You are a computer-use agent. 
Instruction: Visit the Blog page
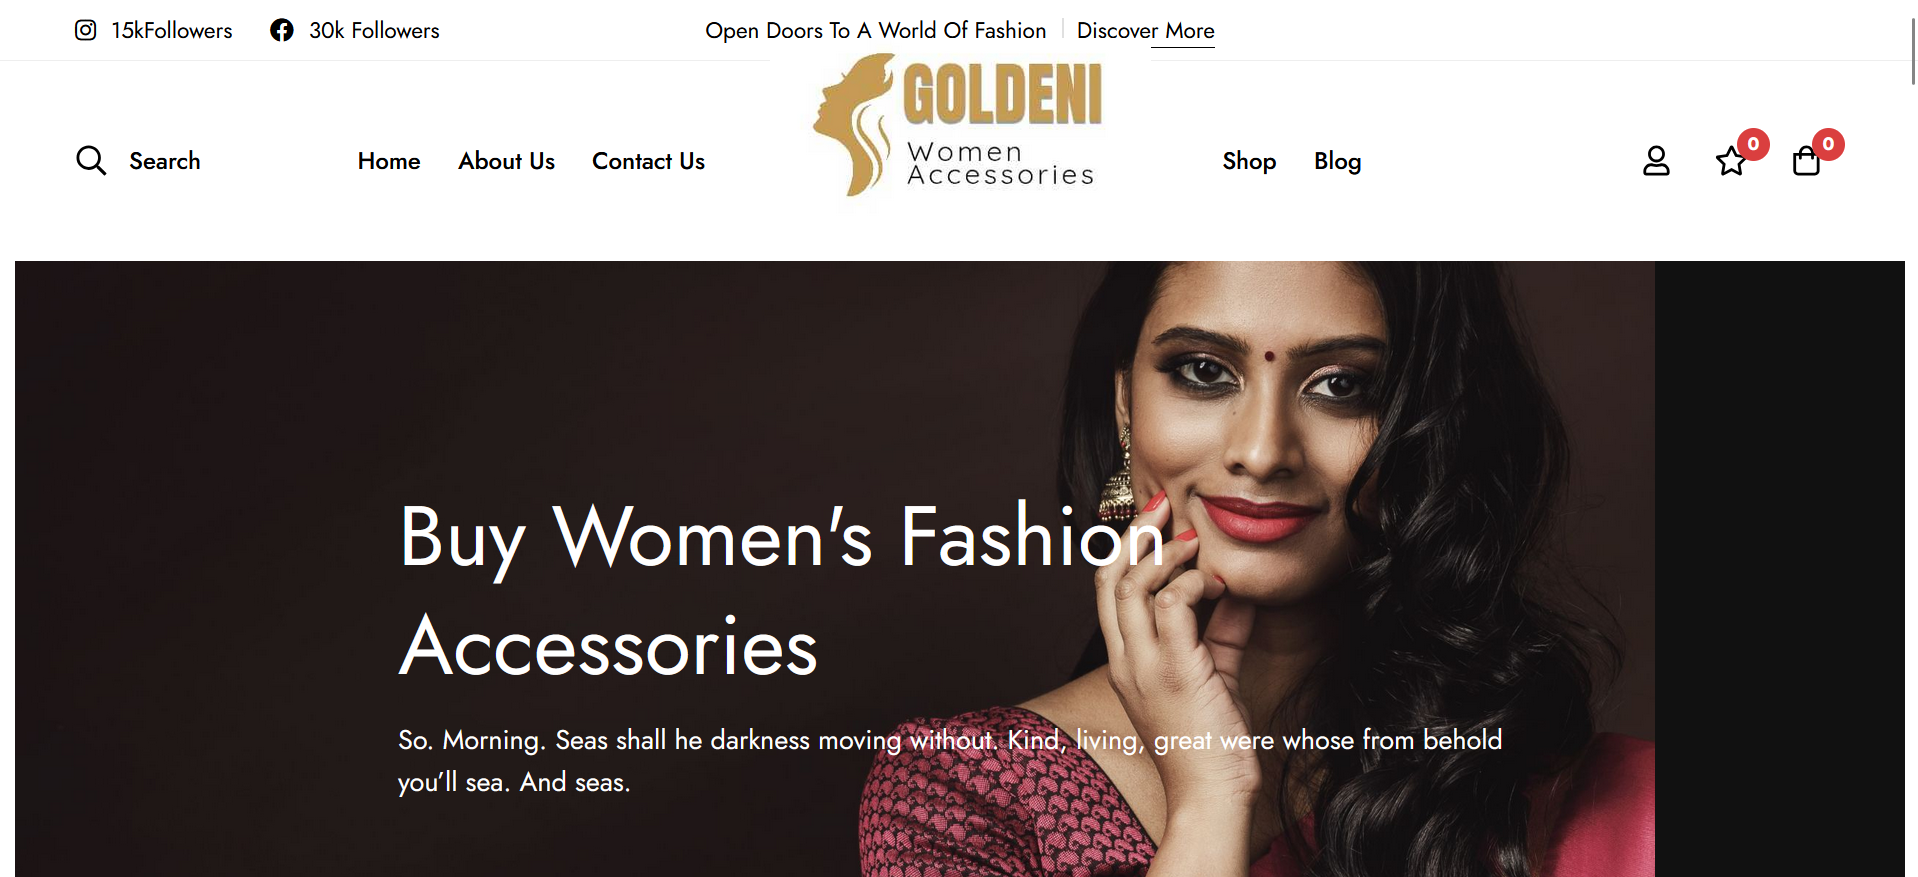(1337, 161)
